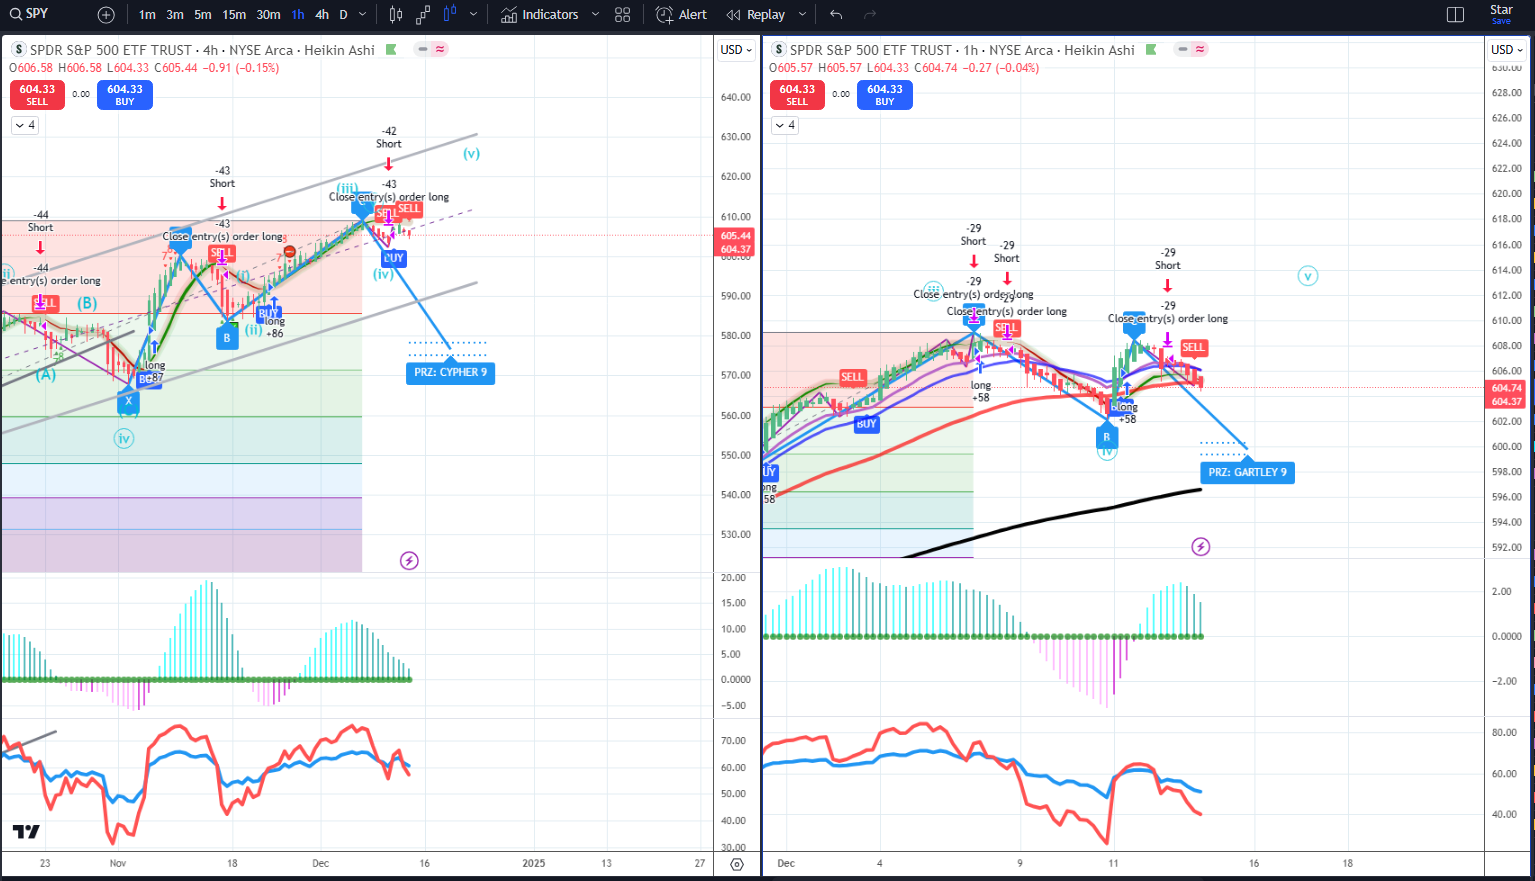
Task: Switch to the 3m timeframe
Action: tap(175, 15)
